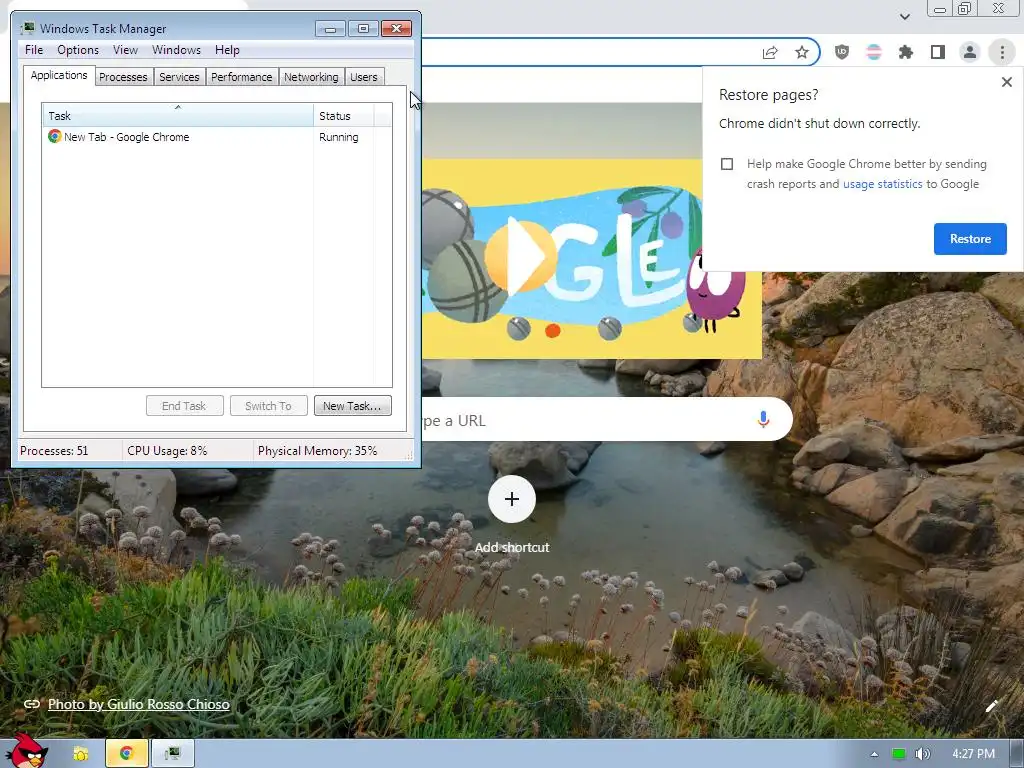Screen dimensions: 1024x768
Task: Start voice search with the microphone
Action: click(763, 419)
